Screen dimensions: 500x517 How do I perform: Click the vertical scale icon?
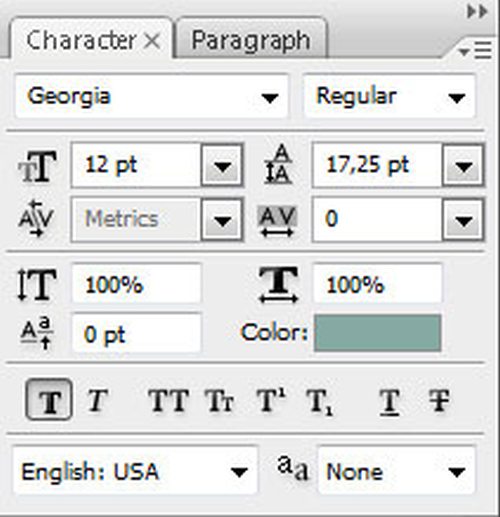click(x=37, y=284)
